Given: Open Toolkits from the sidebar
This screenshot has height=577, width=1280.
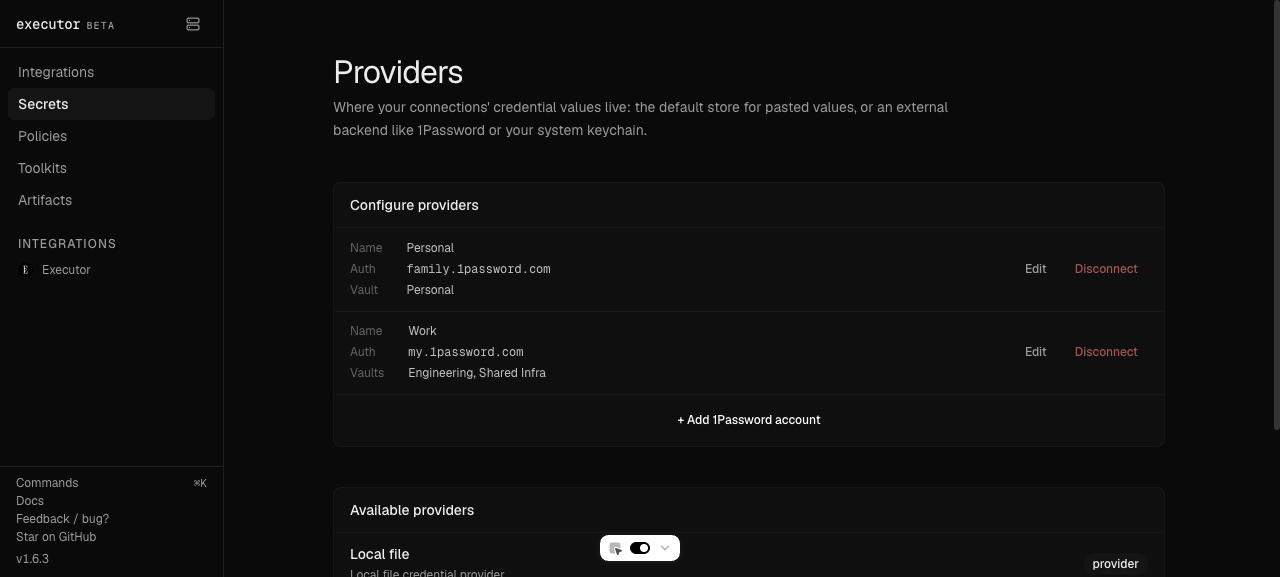Looking at the screenshot, I should coord(111,168).
